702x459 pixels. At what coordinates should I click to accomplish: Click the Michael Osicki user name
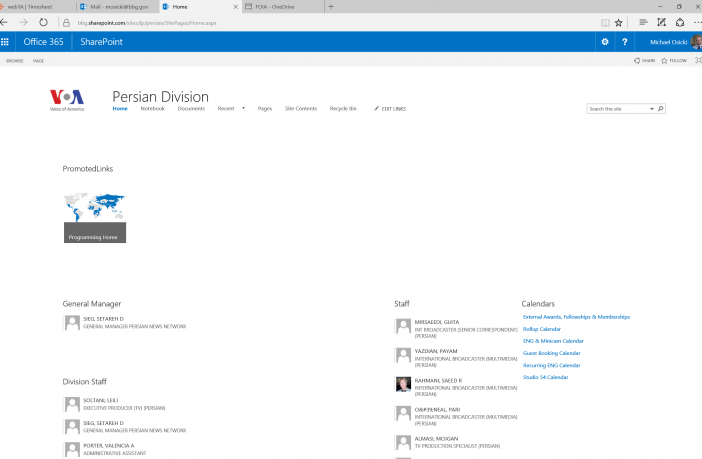coord(668,42)
